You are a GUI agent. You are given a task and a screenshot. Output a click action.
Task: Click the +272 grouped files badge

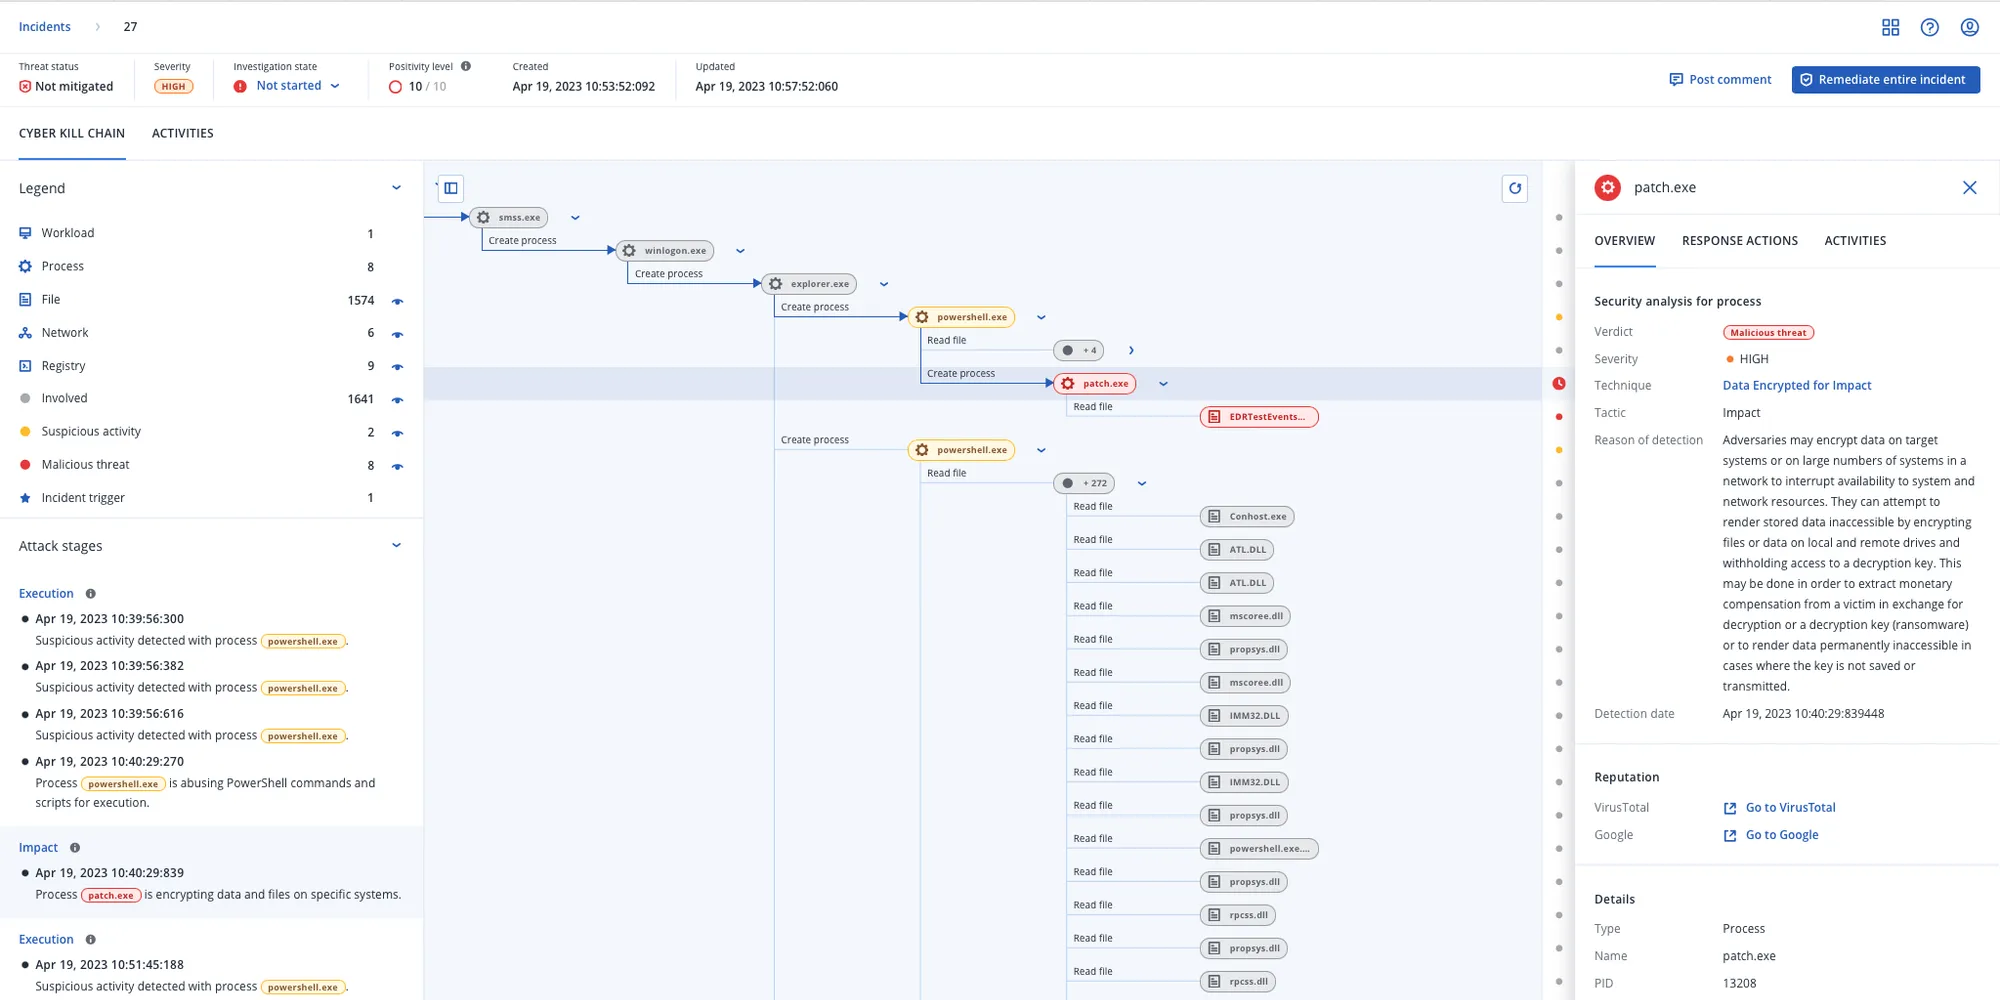[1083, 483]
